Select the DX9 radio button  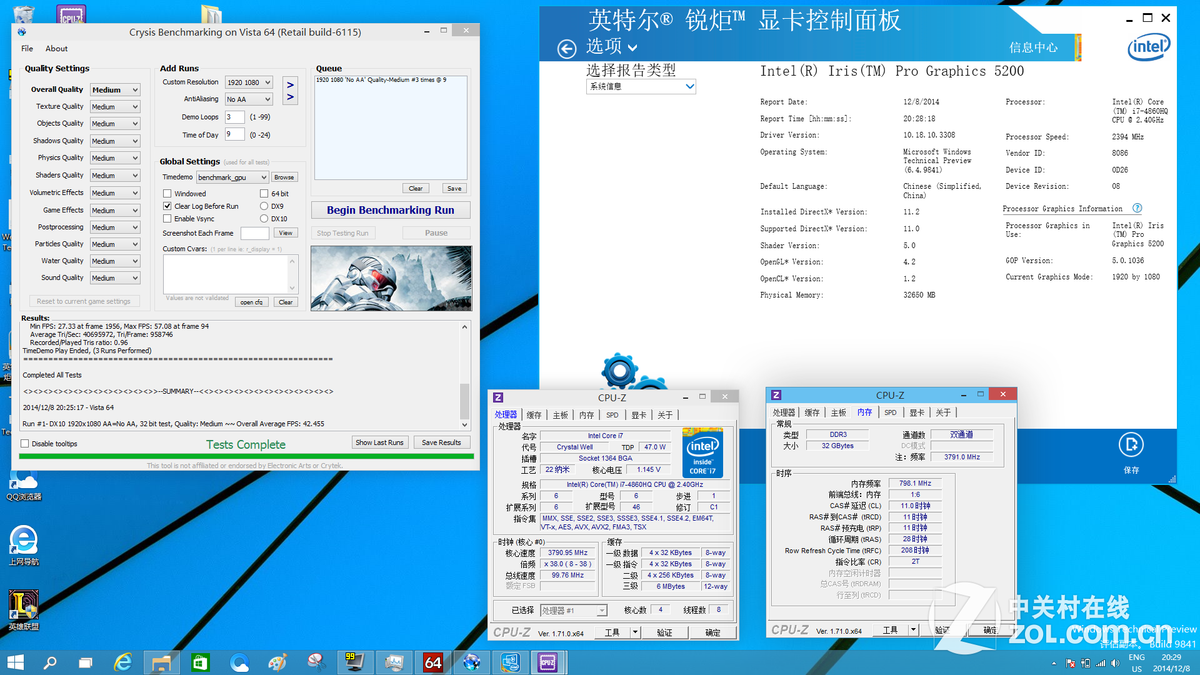264,206
